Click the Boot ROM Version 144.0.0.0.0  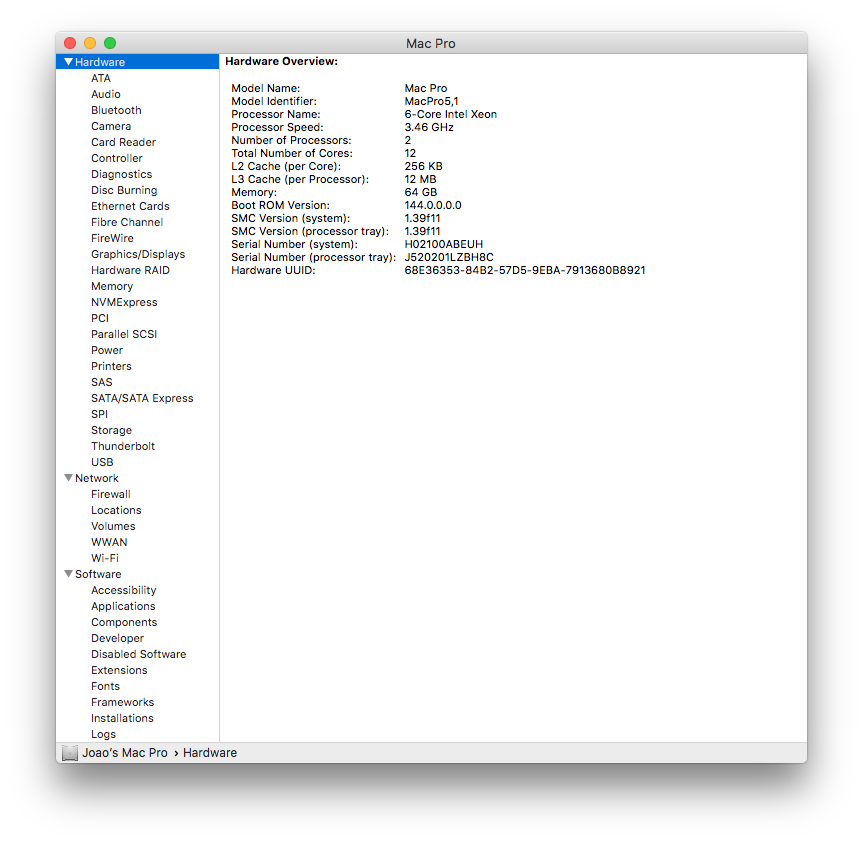(x=433, y=205)
